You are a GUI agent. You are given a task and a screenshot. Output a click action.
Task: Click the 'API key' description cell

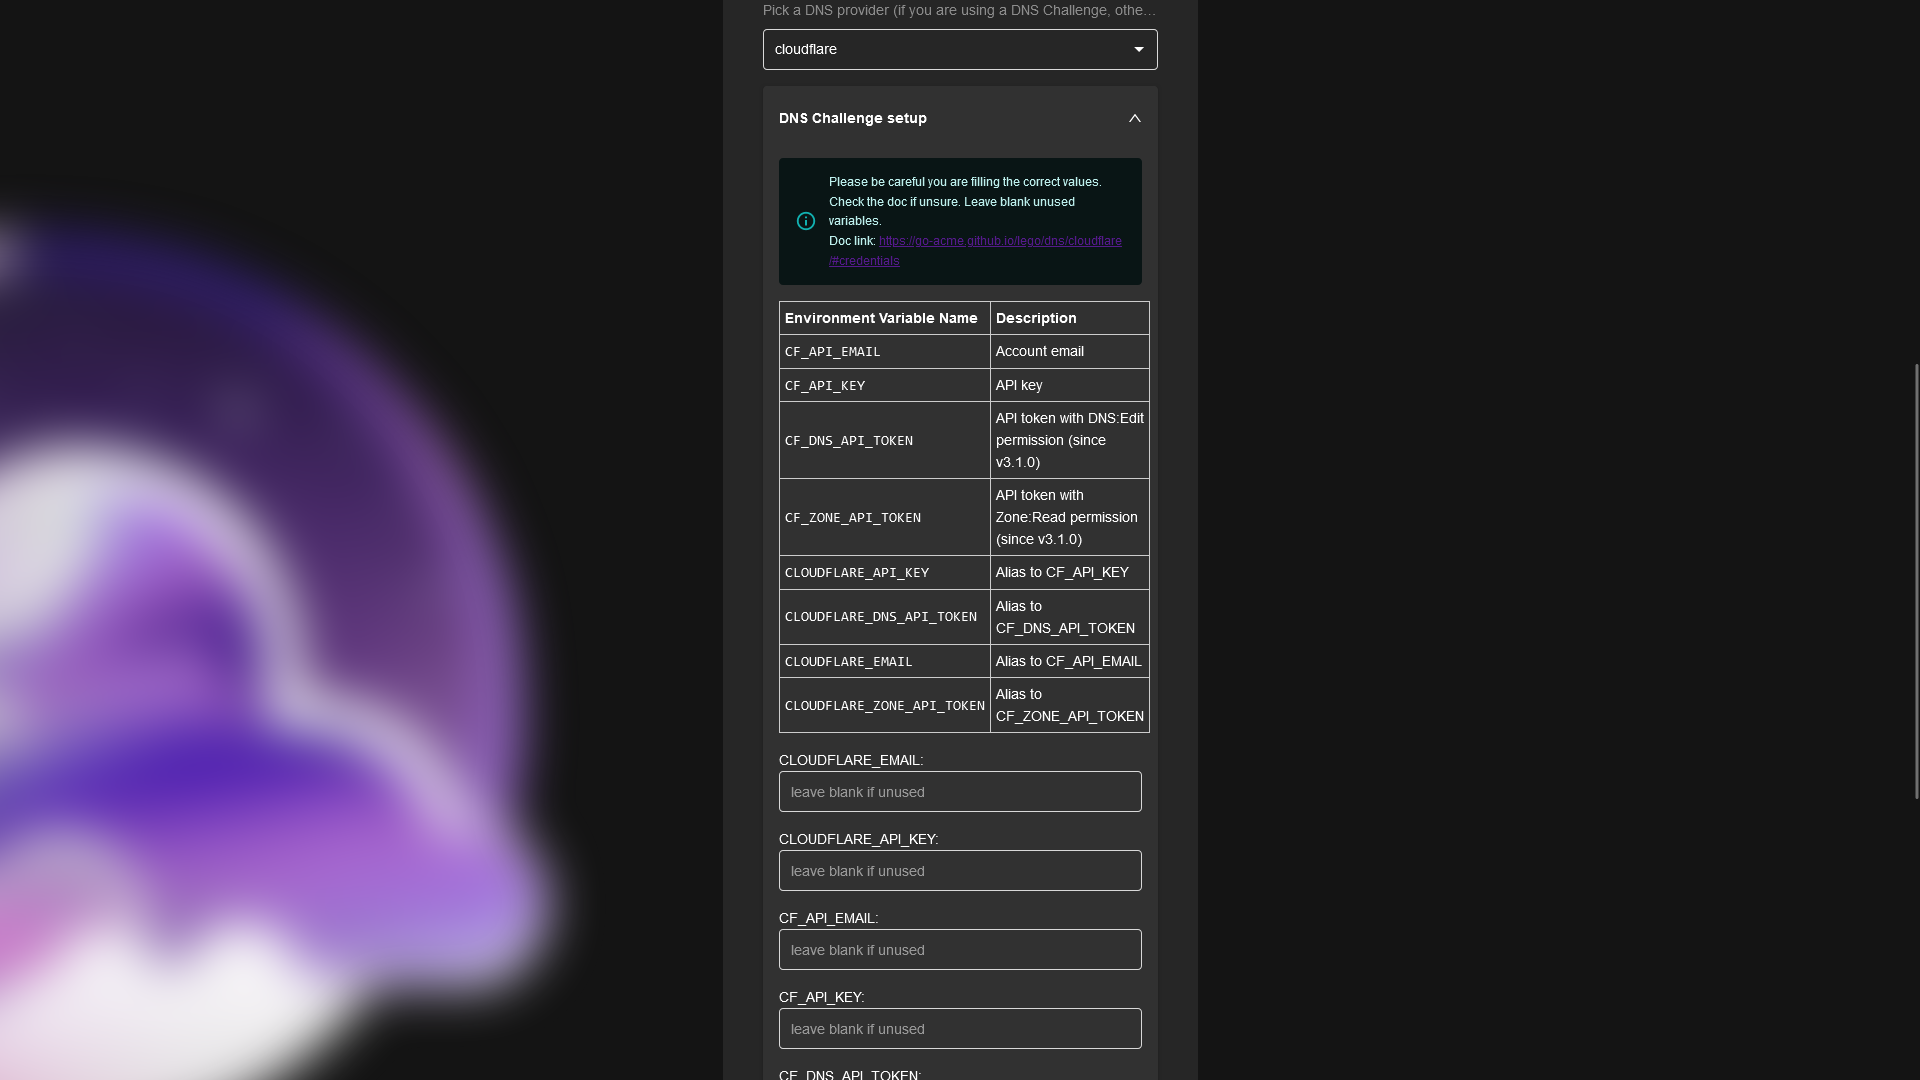point(1070,385)
